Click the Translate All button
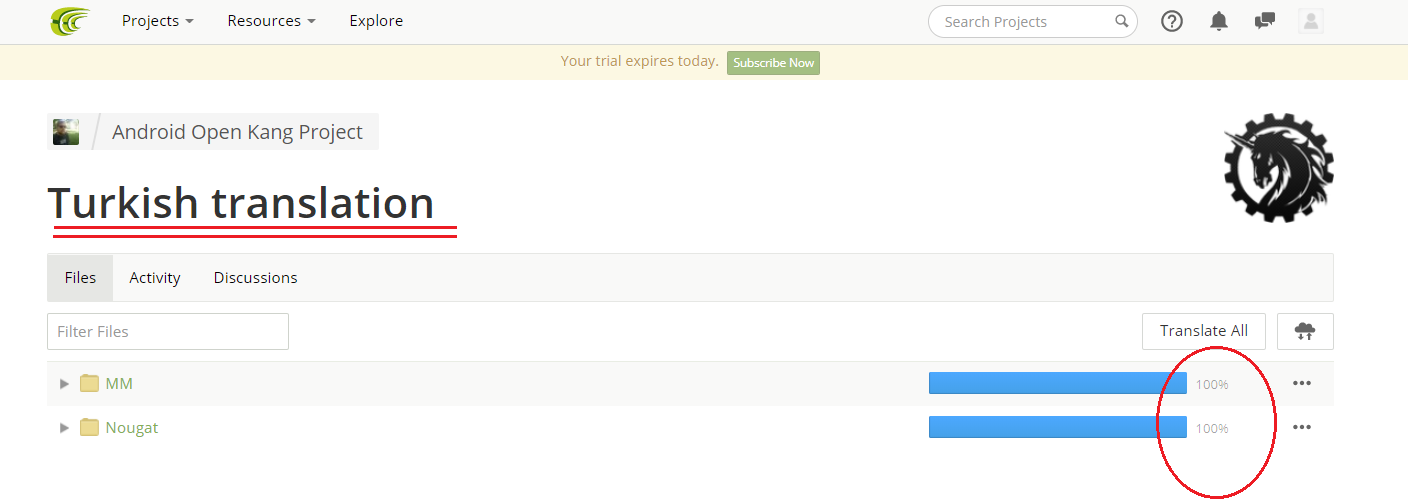 pos(1204,331)
